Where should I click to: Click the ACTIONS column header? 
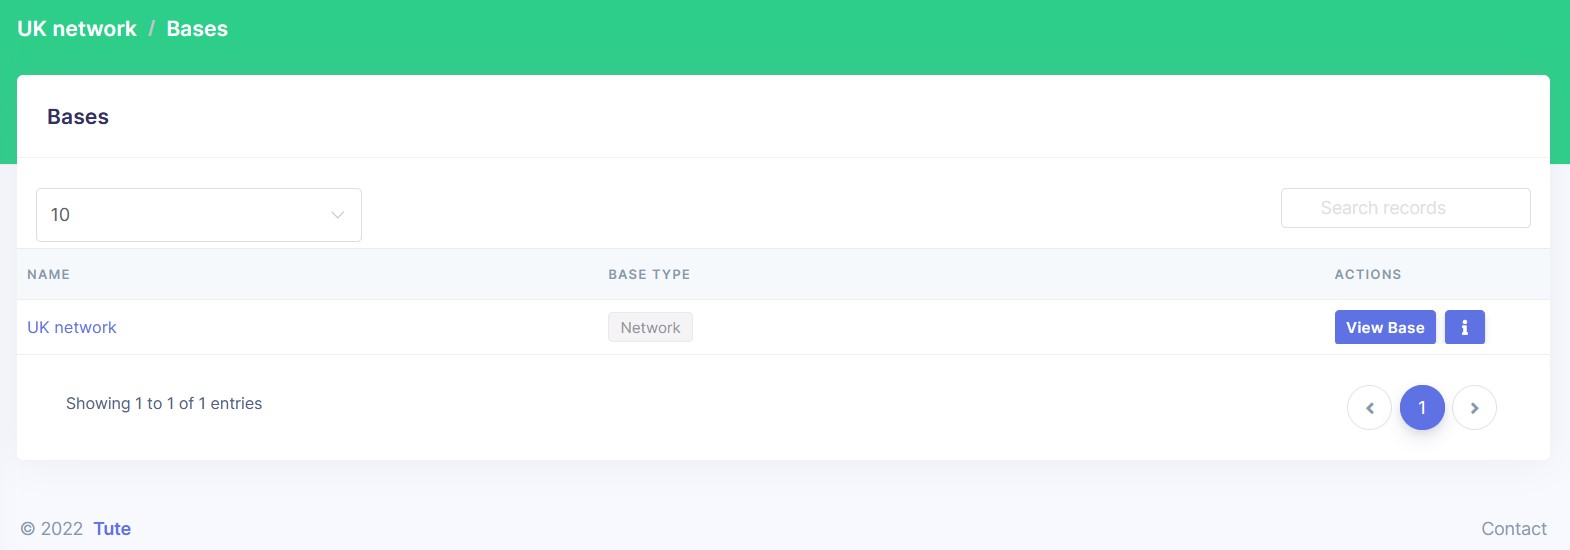point(1367,274)
